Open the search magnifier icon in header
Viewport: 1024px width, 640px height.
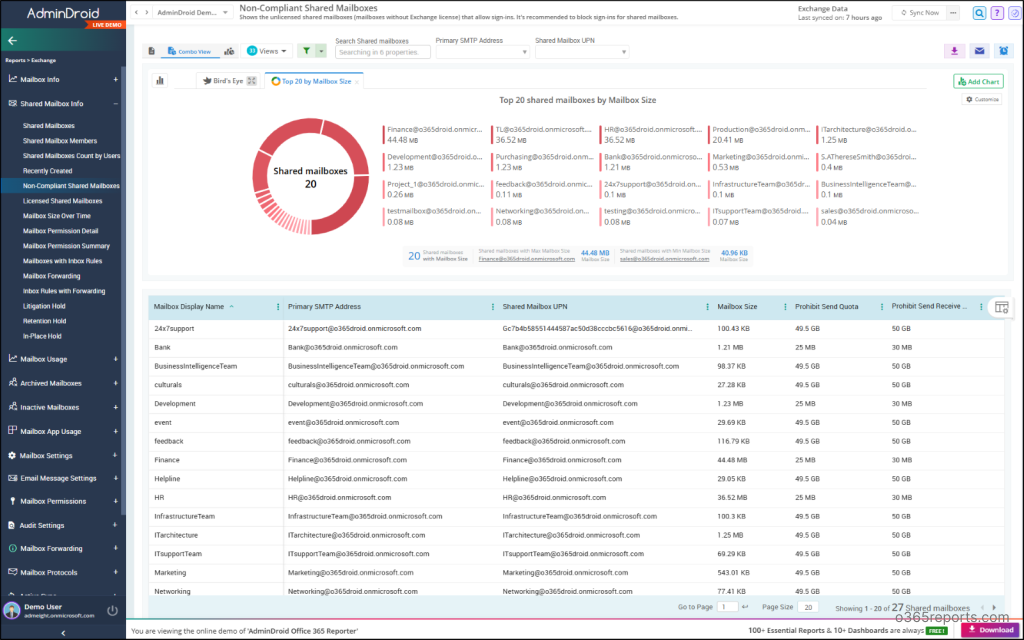[979, 13]
